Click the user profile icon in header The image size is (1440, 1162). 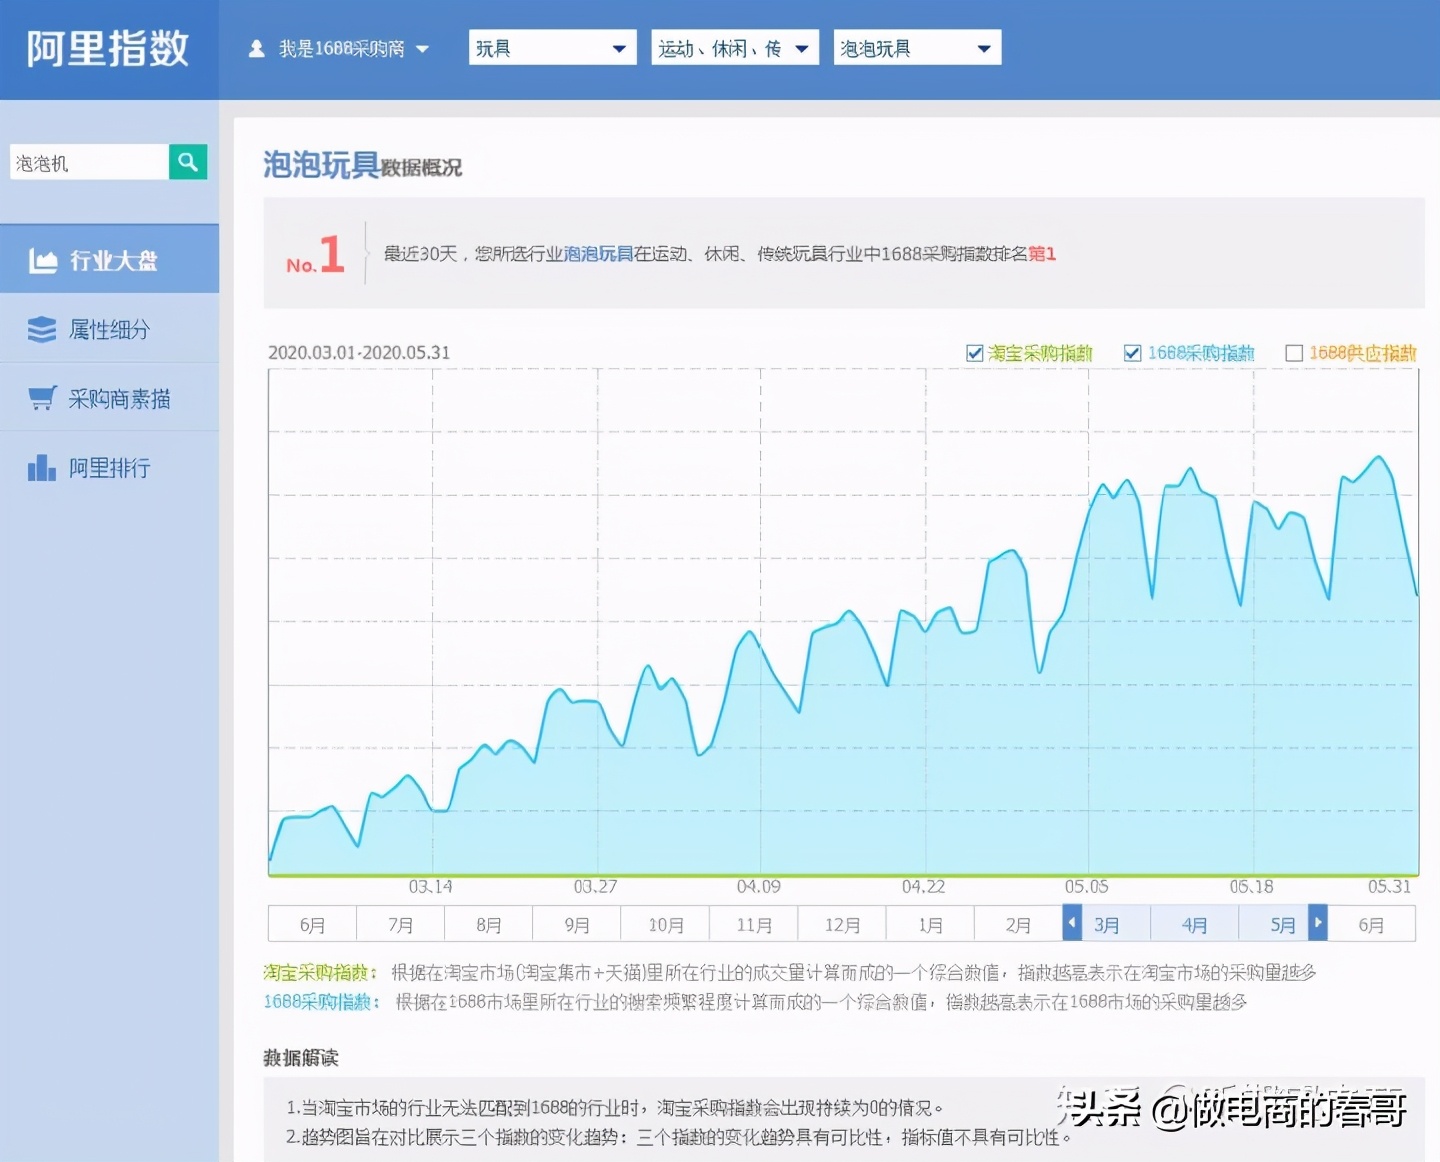pyautogui.click(x=257, y=48)
